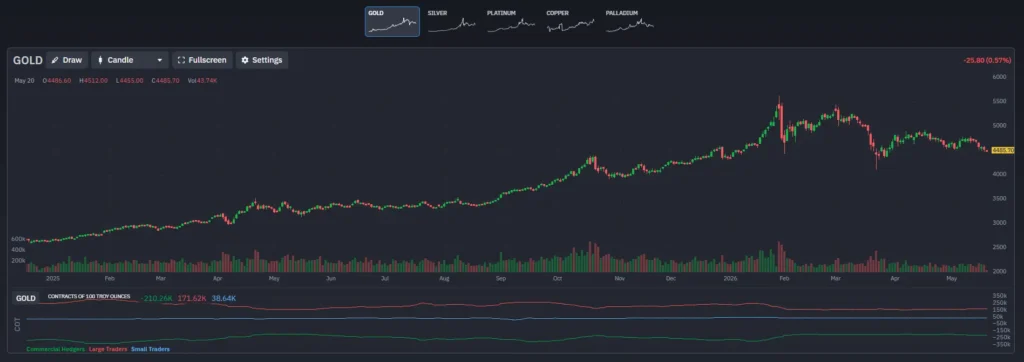Click the 3000 price axis label
The height and width of the screenshot is (362, 1024).
point(999,223)
